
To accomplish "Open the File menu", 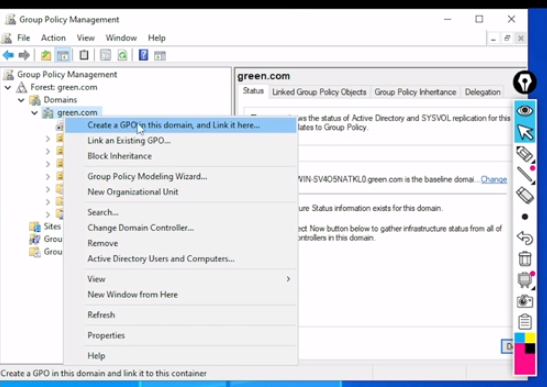I will point(23,38).
